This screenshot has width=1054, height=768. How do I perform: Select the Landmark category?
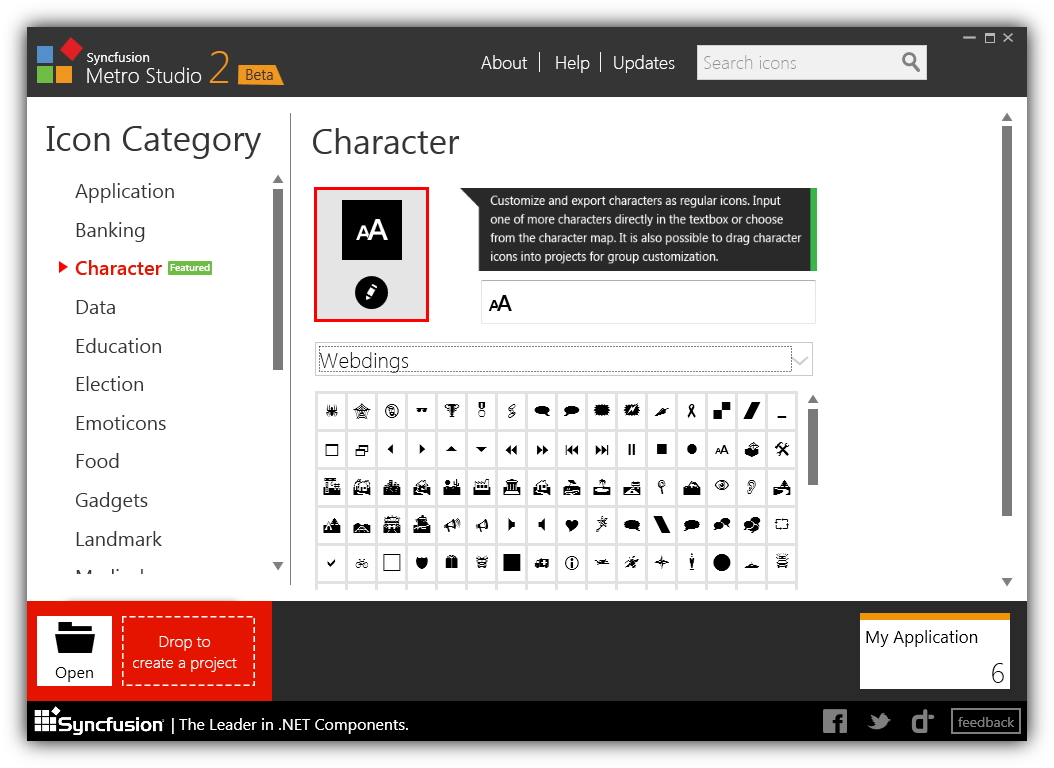point(118,540)
